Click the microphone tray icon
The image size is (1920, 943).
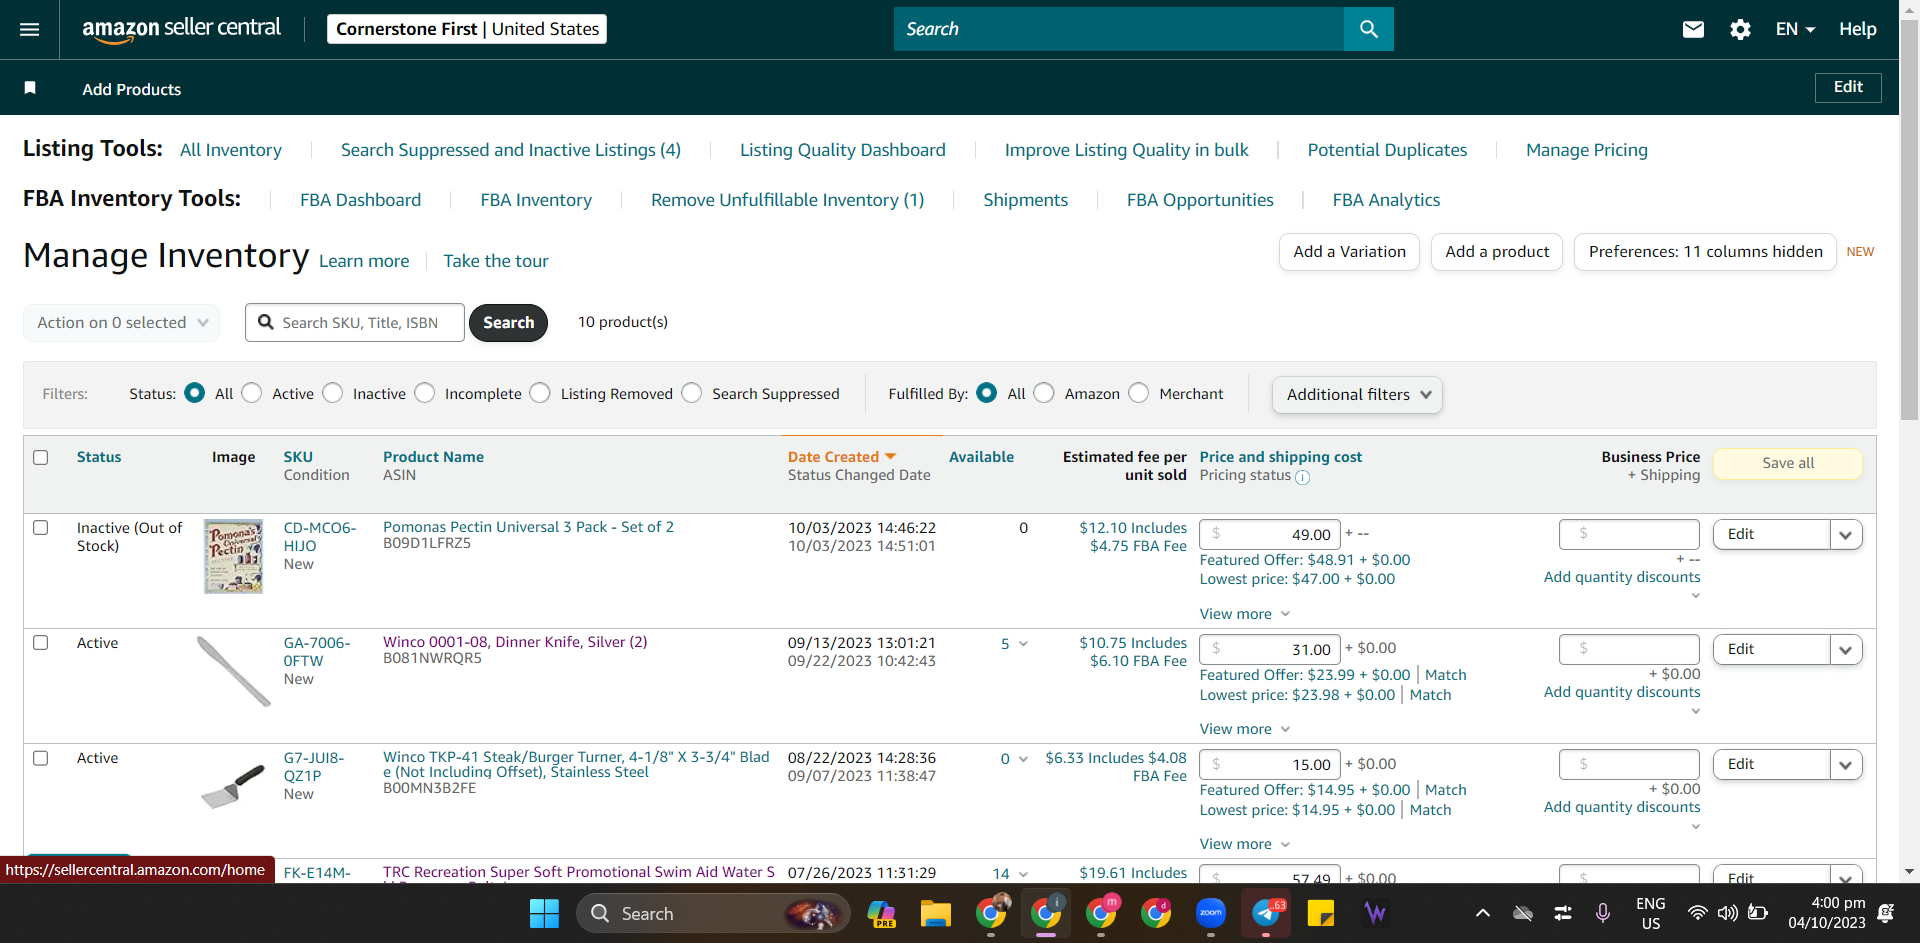(x=1603, y=913)
